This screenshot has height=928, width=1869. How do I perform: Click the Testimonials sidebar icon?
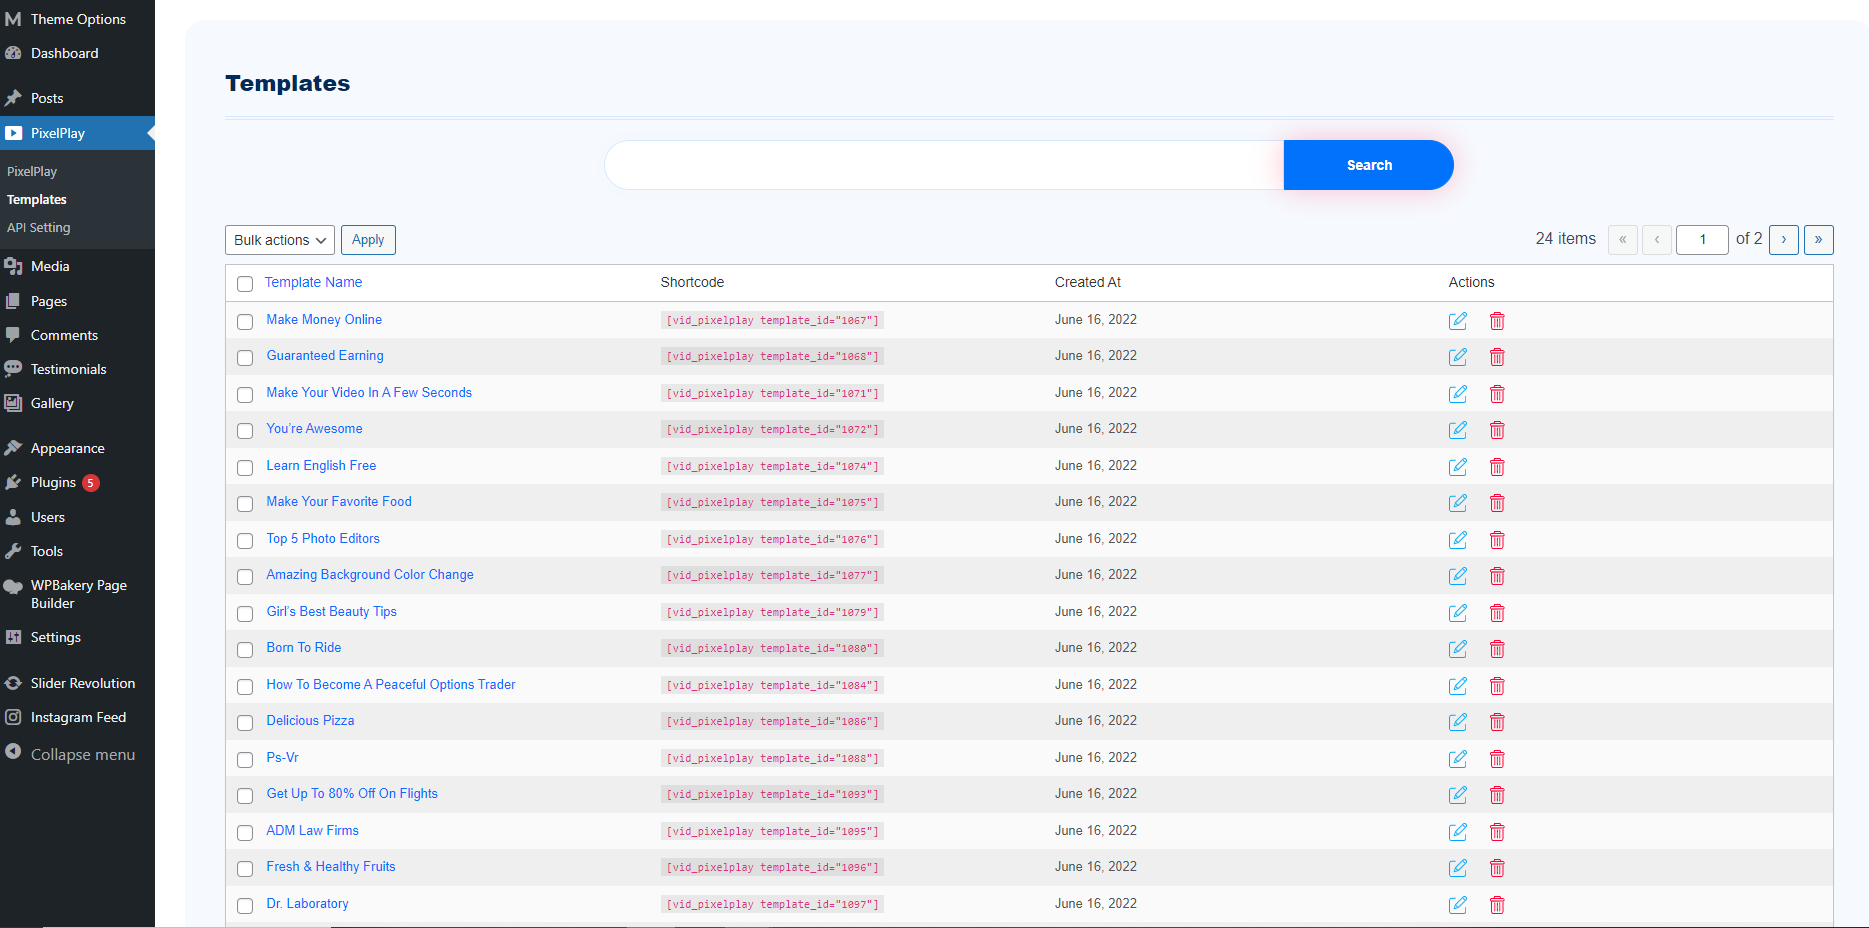click(x=13, y=369)
